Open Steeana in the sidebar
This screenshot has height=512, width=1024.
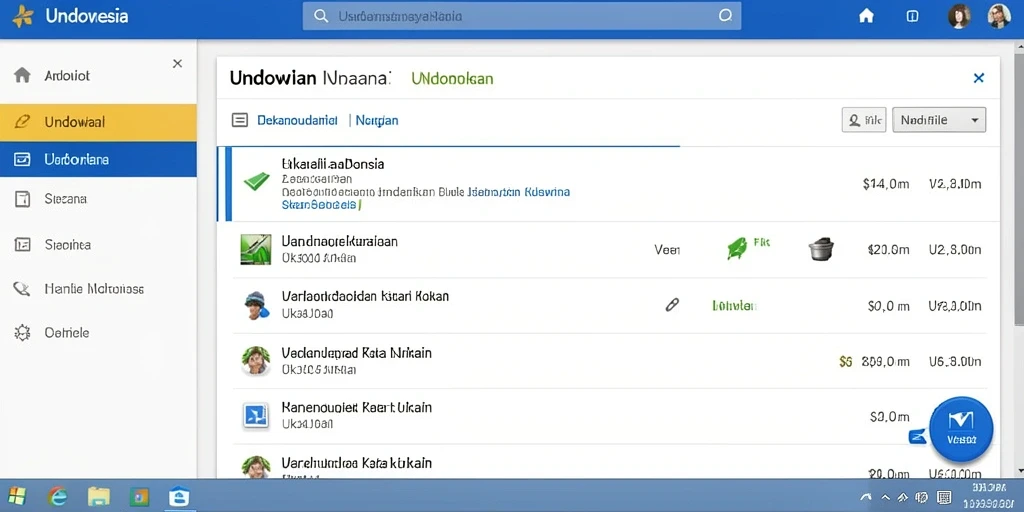click(x=98, y=199)
